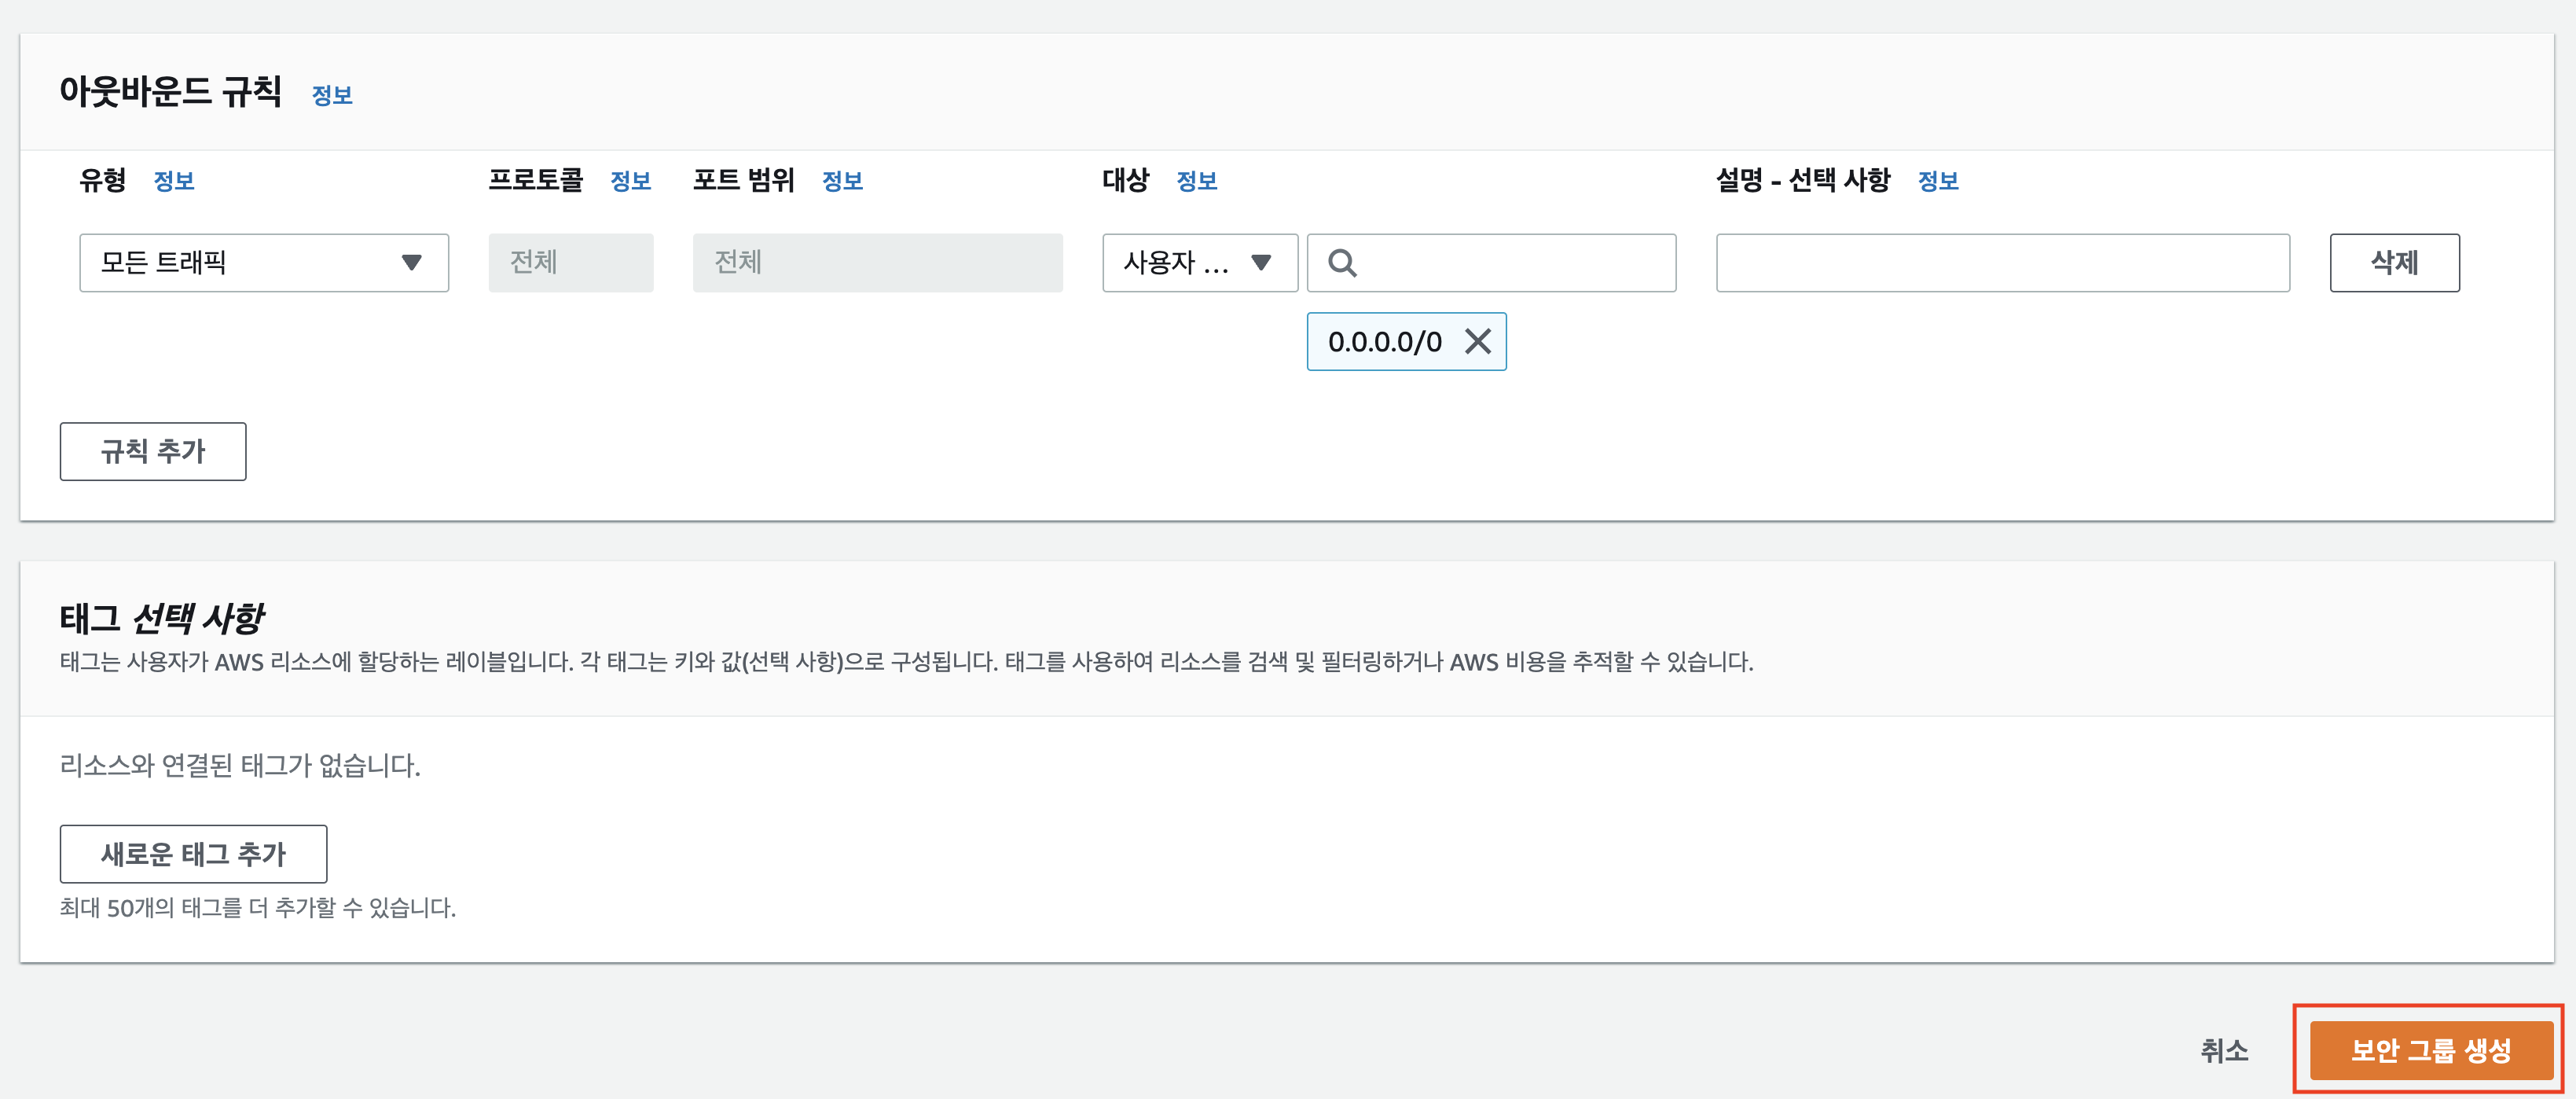
Task: Click the 0.0.0.0/0 CIDR chip label
Action: point(1384,342)
